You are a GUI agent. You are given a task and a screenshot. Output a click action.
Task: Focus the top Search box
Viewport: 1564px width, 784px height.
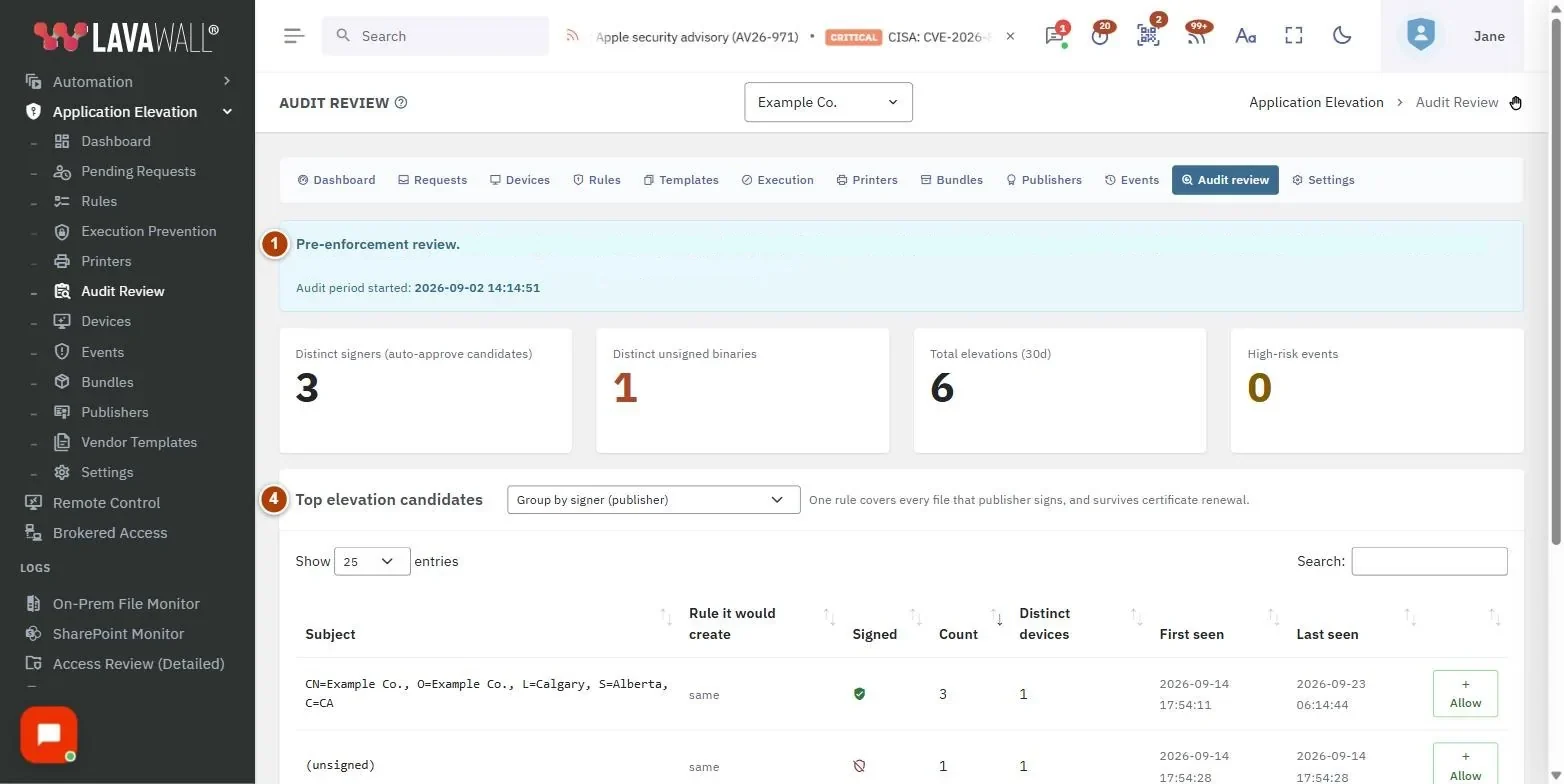point(435,36)
